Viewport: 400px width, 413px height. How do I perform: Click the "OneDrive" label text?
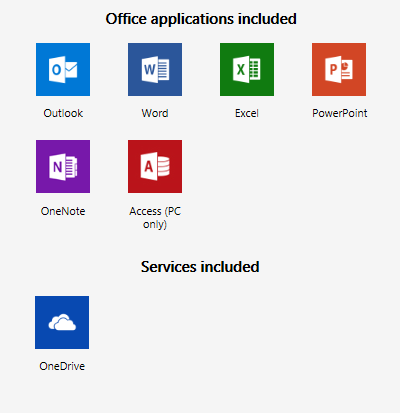tap(62, 366)
